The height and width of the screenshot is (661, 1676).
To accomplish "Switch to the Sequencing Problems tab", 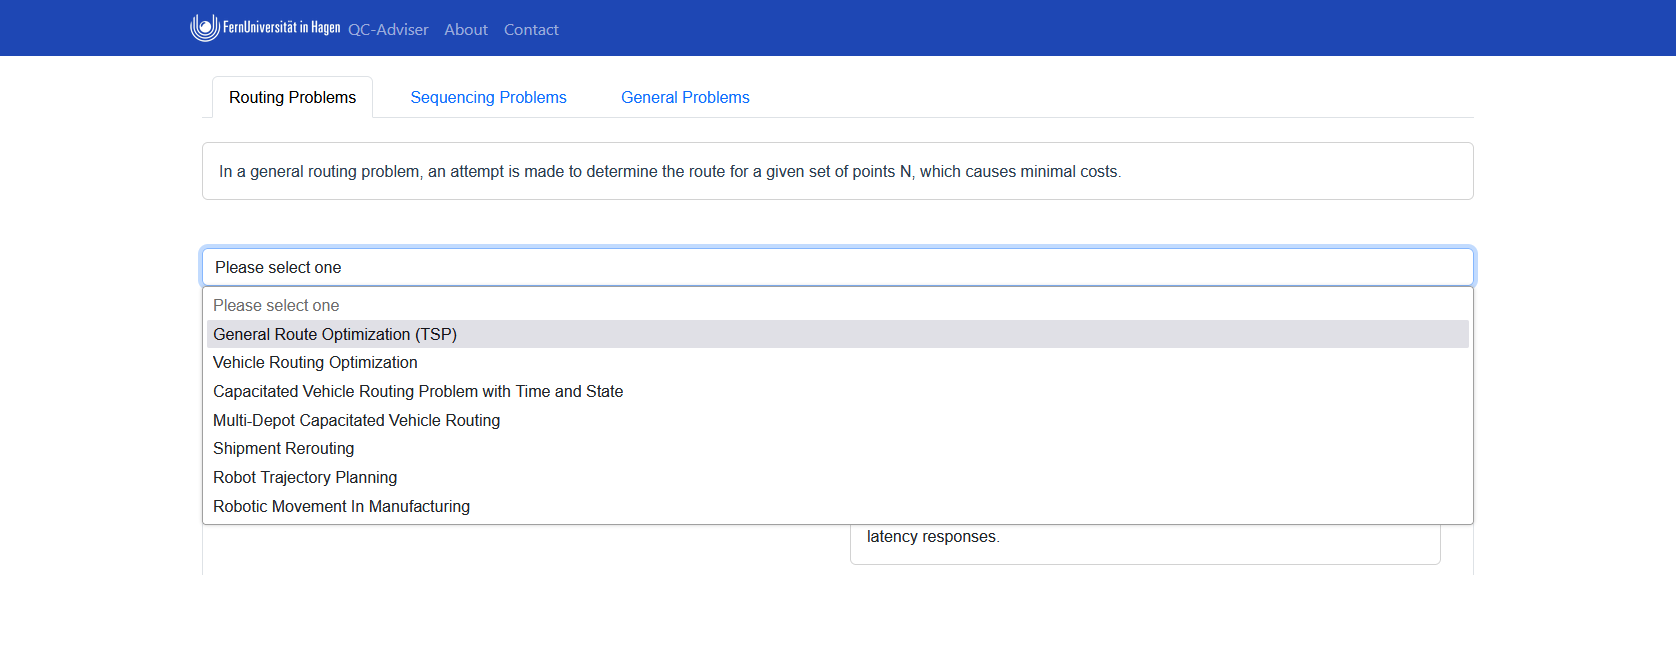I will pyautogui.click(x=488, y=97).
